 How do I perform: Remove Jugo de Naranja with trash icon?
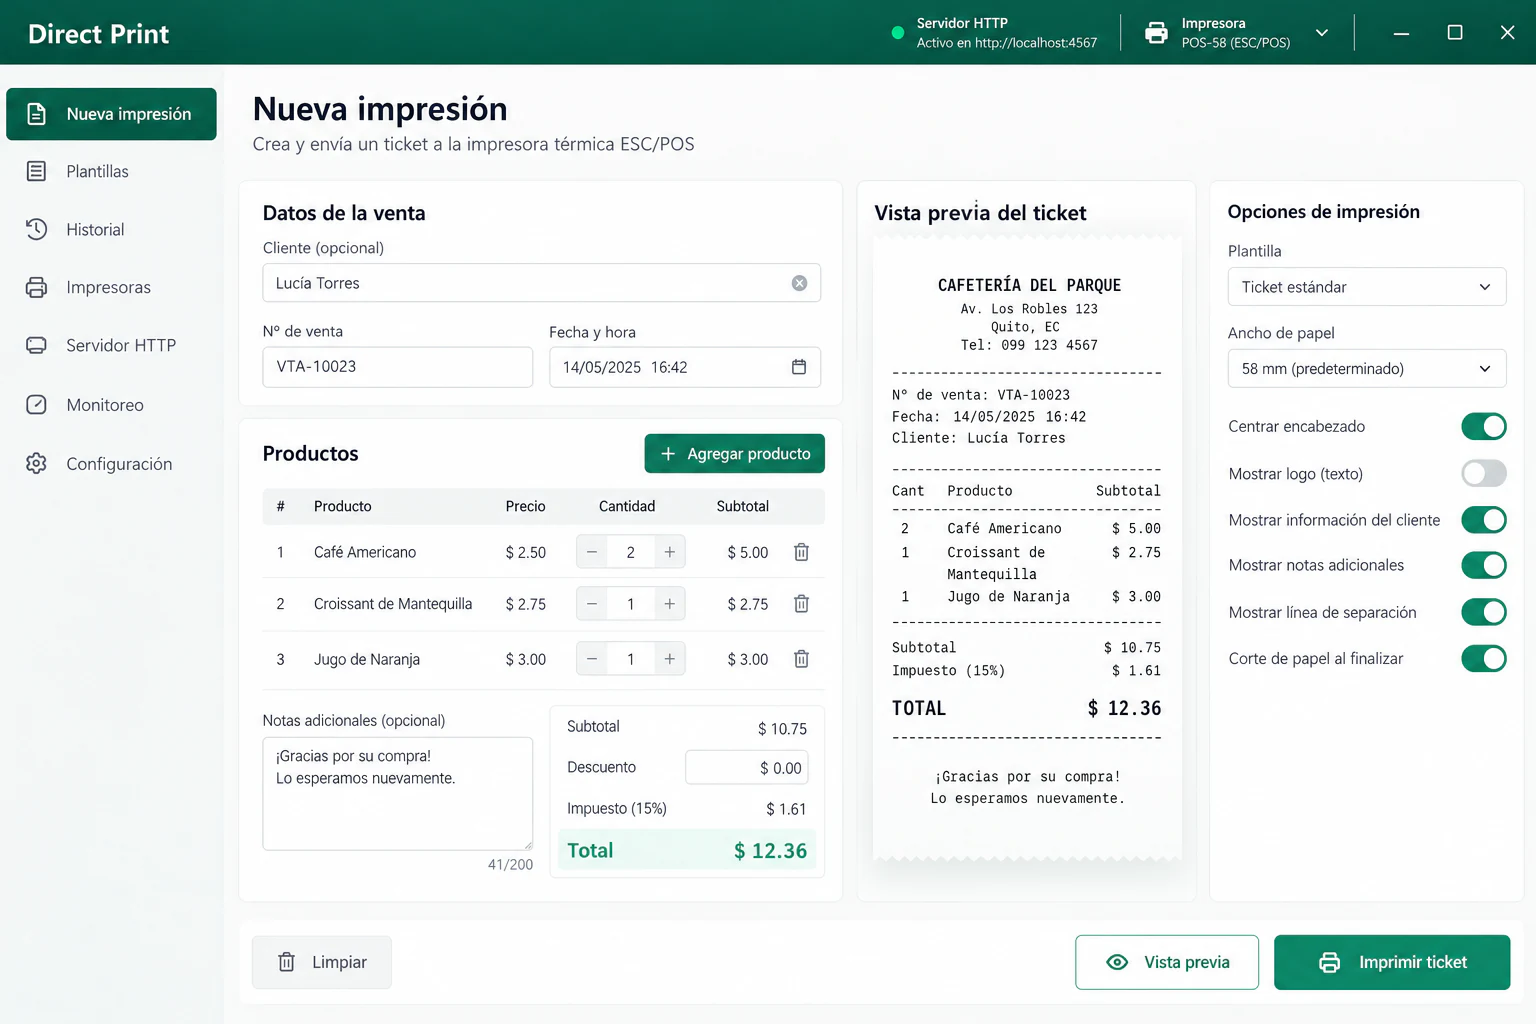click(801, 659)
